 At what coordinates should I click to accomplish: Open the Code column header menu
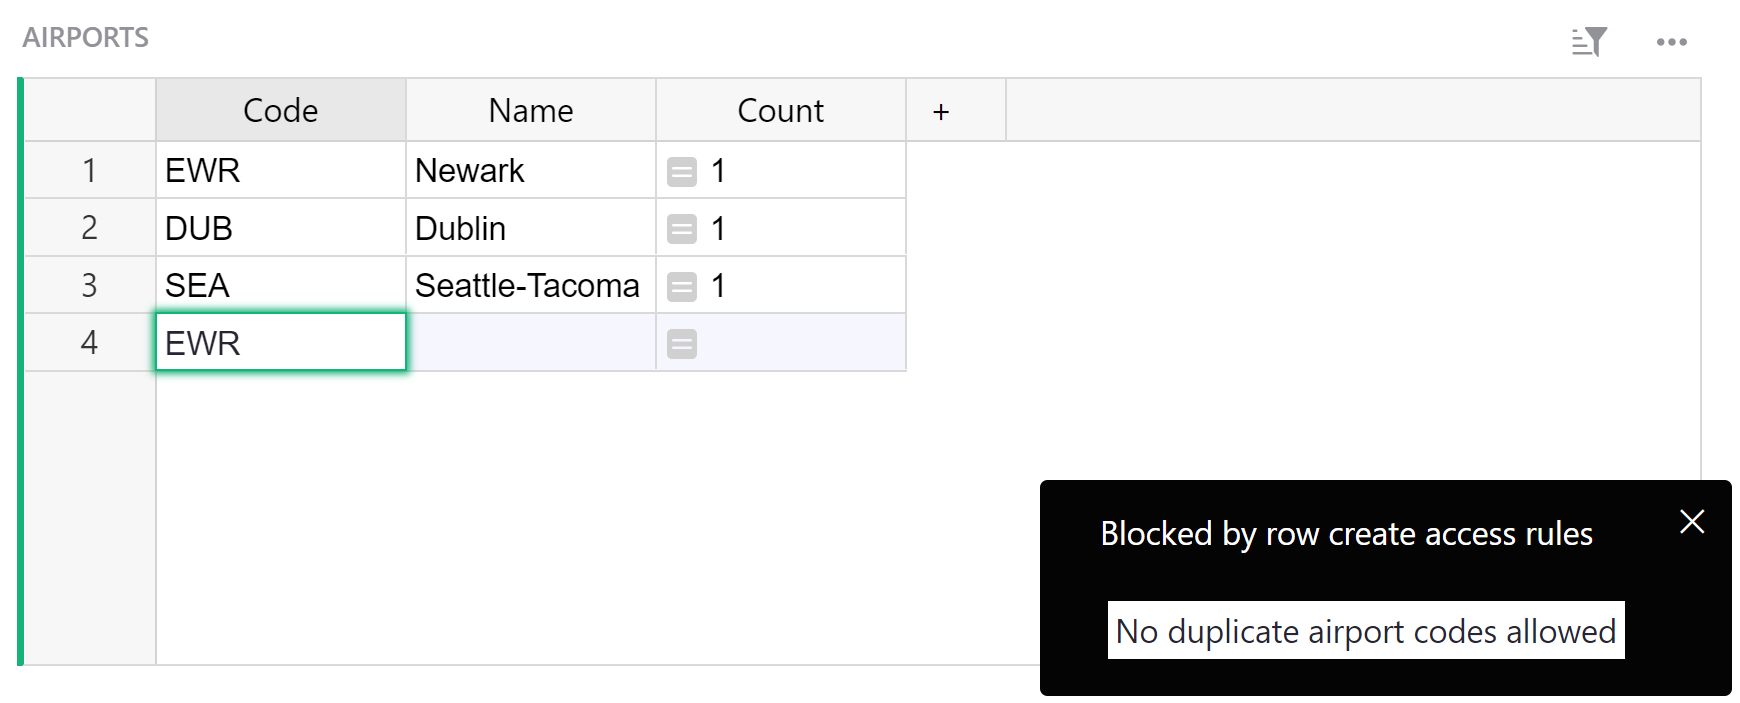pyautogui.click(x=280, y=110)
